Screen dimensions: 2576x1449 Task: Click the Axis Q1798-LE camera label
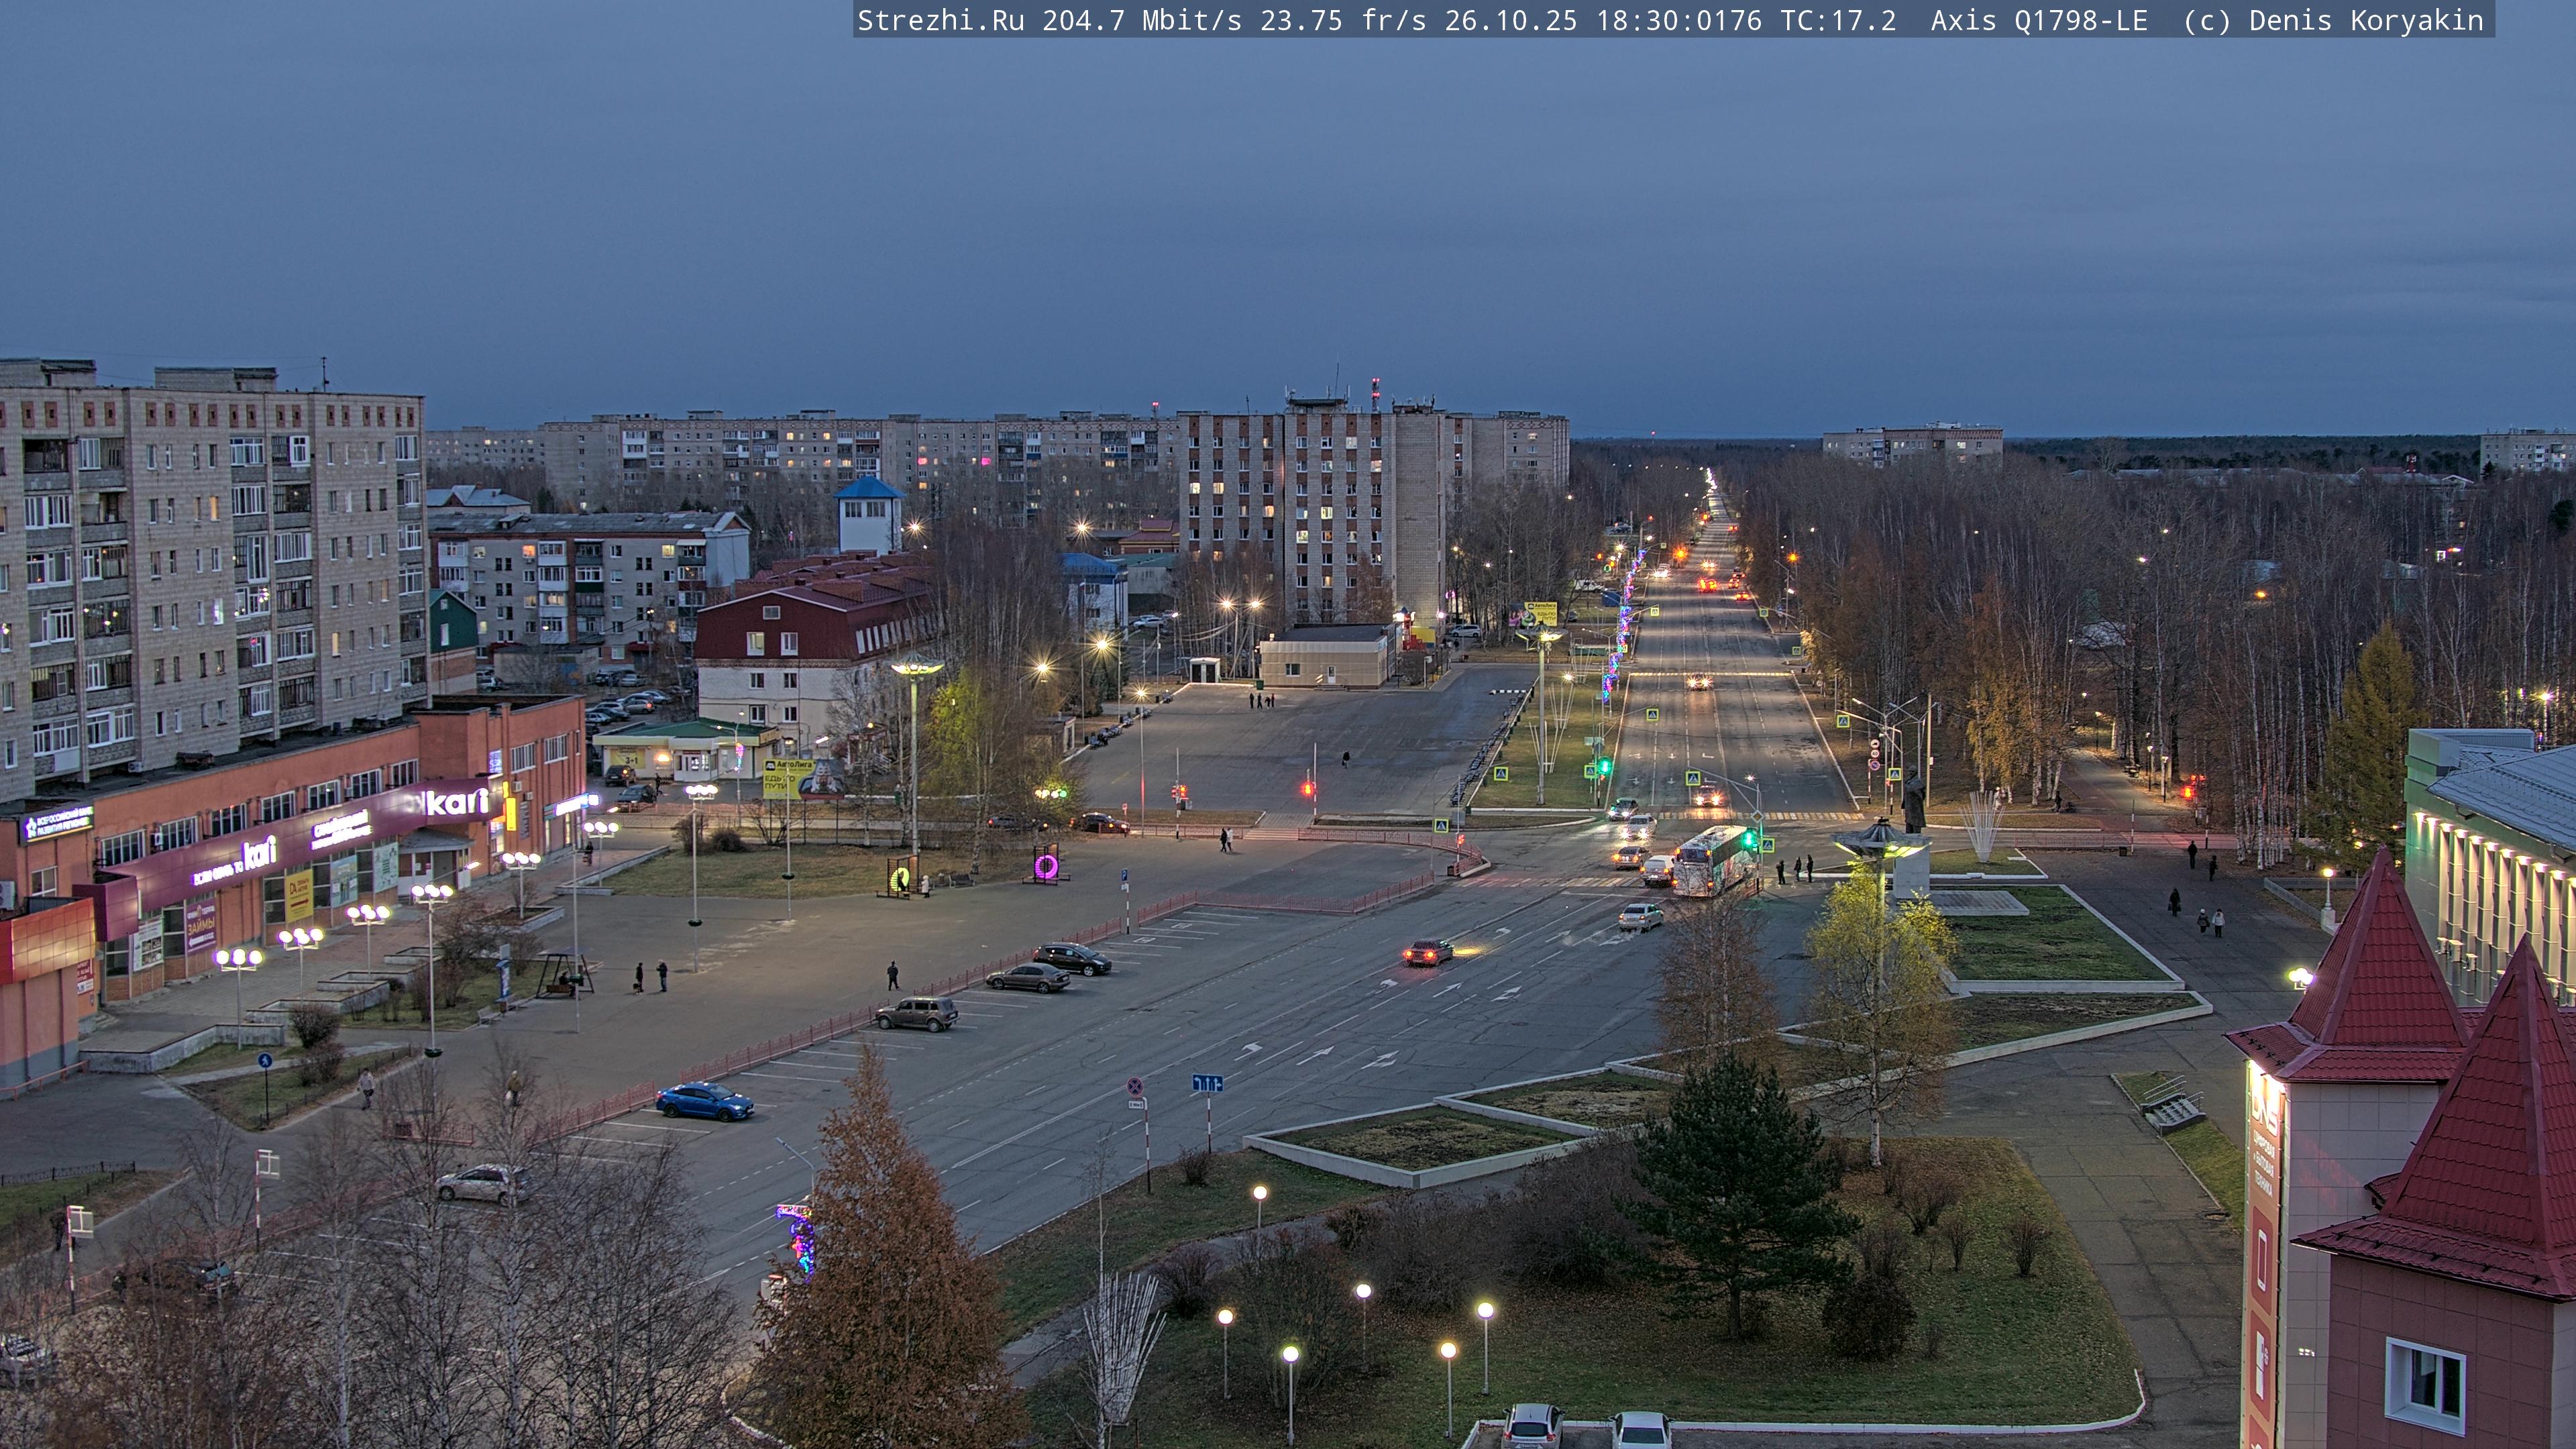click(2038, 20)
